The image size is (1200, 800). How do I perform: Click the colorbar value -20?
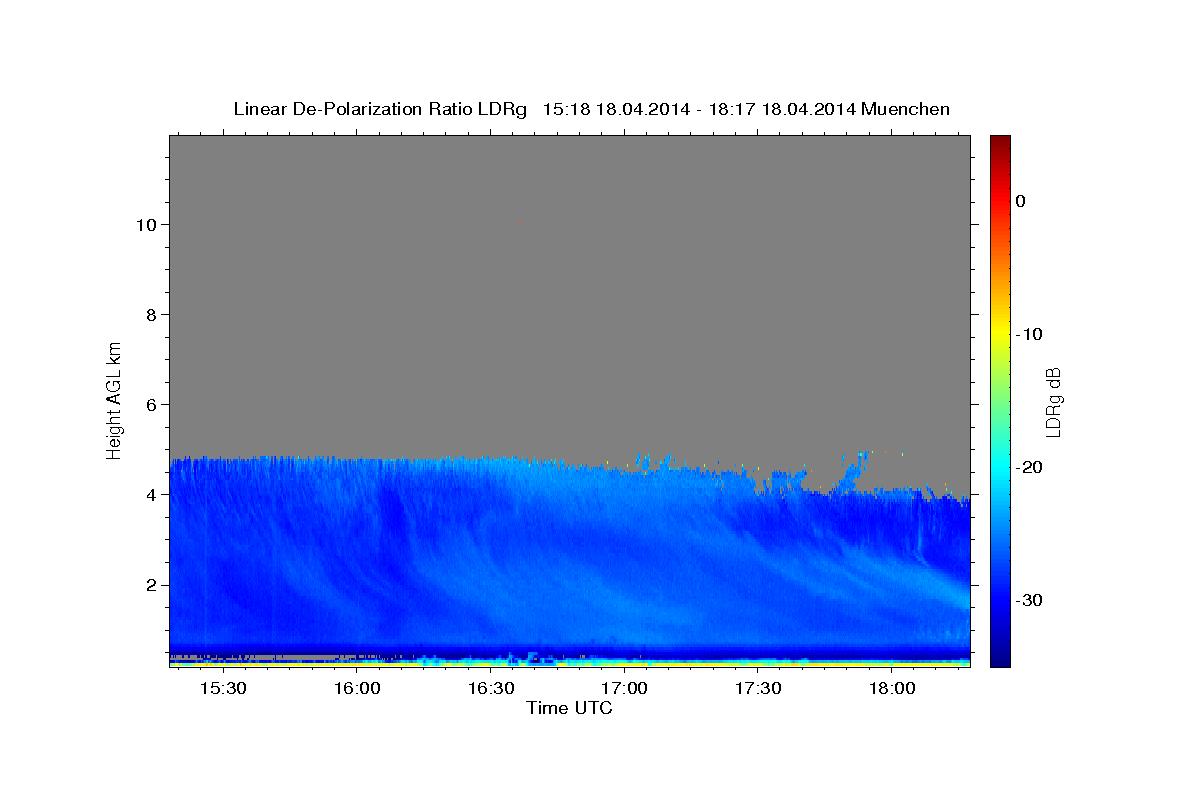click(1029, 467)
